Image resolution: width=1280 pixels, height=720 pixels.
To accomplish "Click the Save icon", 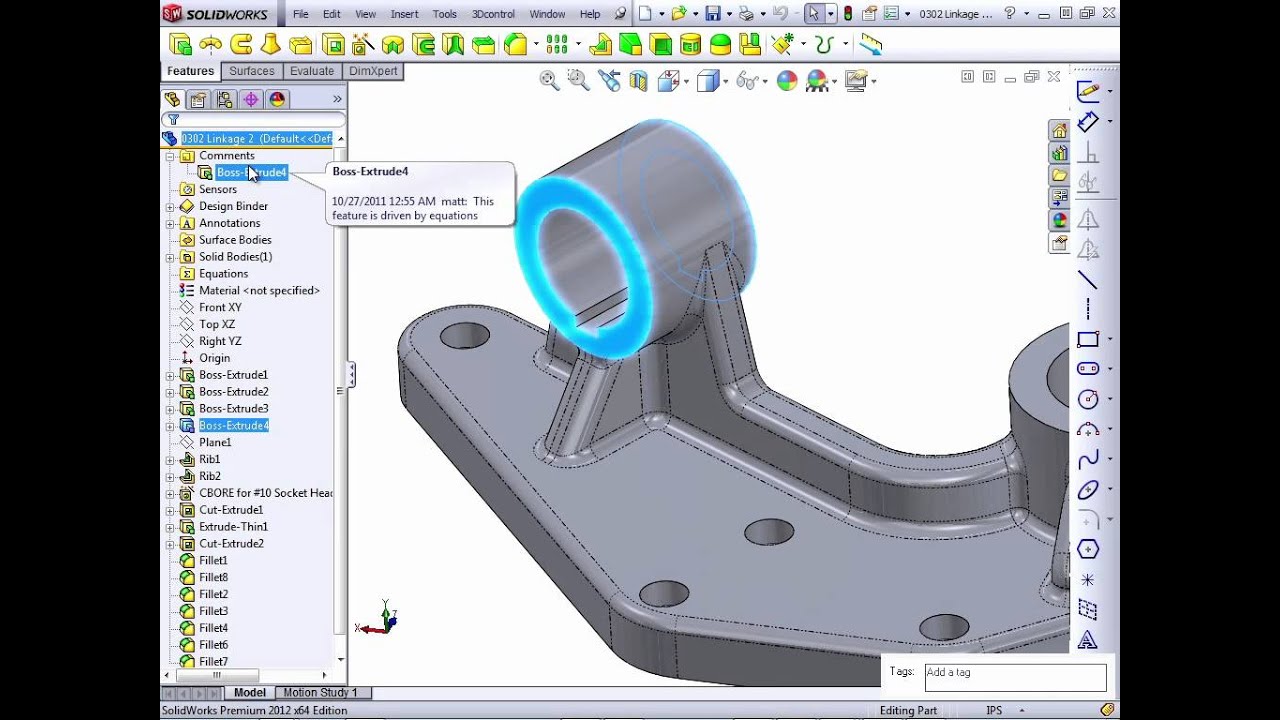I will (713, 13).
